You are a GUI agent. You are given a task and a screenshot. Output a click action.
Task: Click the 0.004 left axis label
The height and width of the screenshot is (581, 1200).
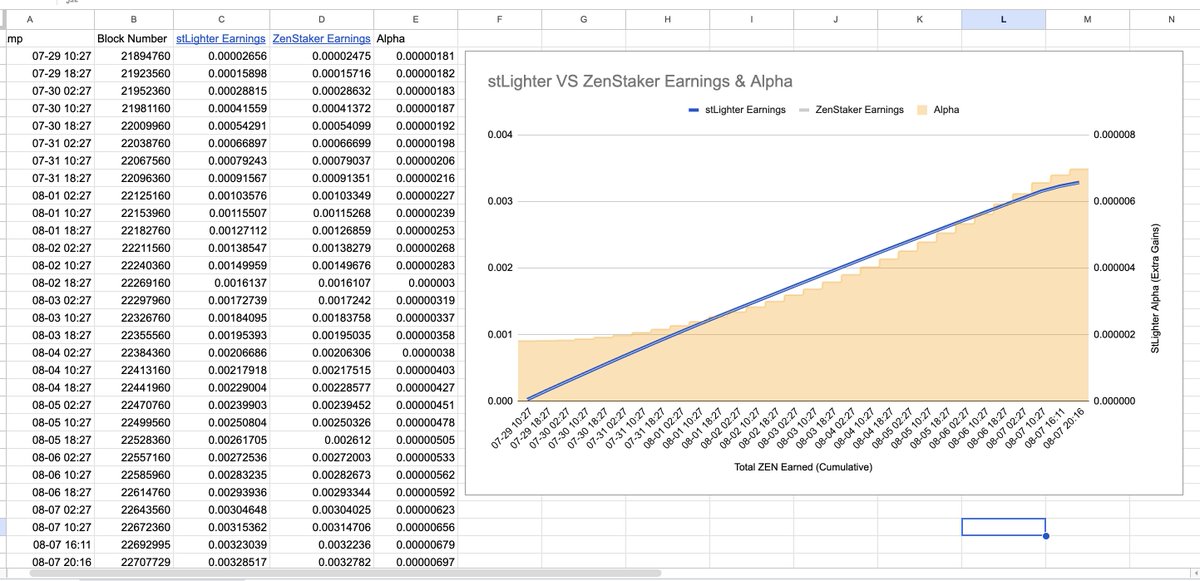pos(500,135)
